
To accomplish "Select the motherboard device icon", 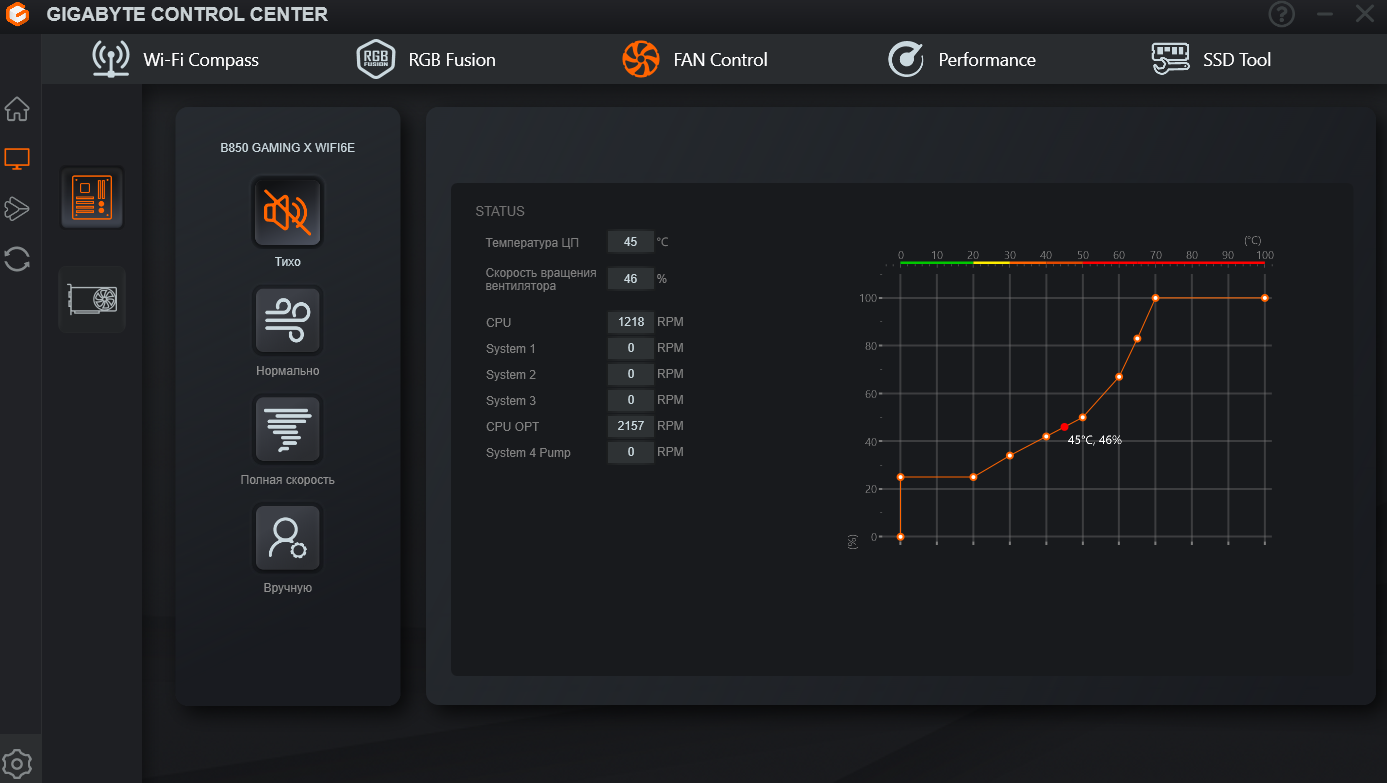I will [92, 198].
